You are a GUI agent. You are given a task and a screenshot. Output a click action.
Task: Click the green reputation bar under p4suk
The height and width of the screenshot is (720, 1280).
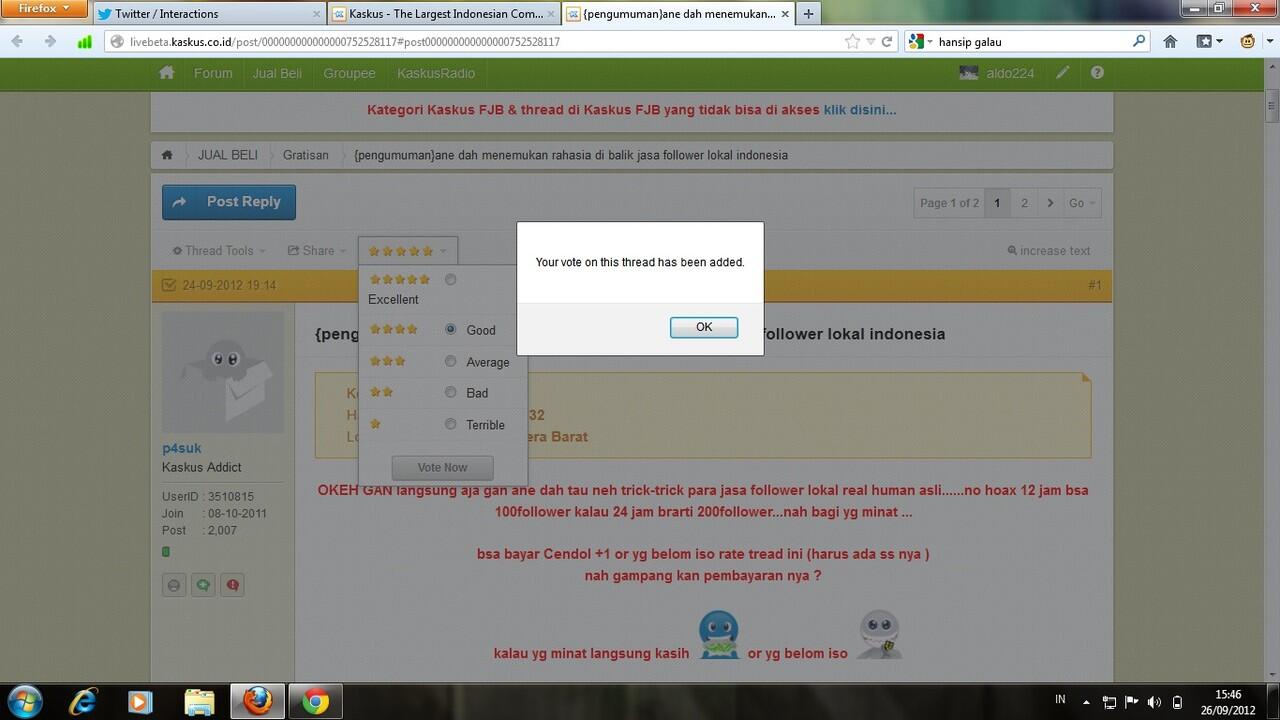166,552
